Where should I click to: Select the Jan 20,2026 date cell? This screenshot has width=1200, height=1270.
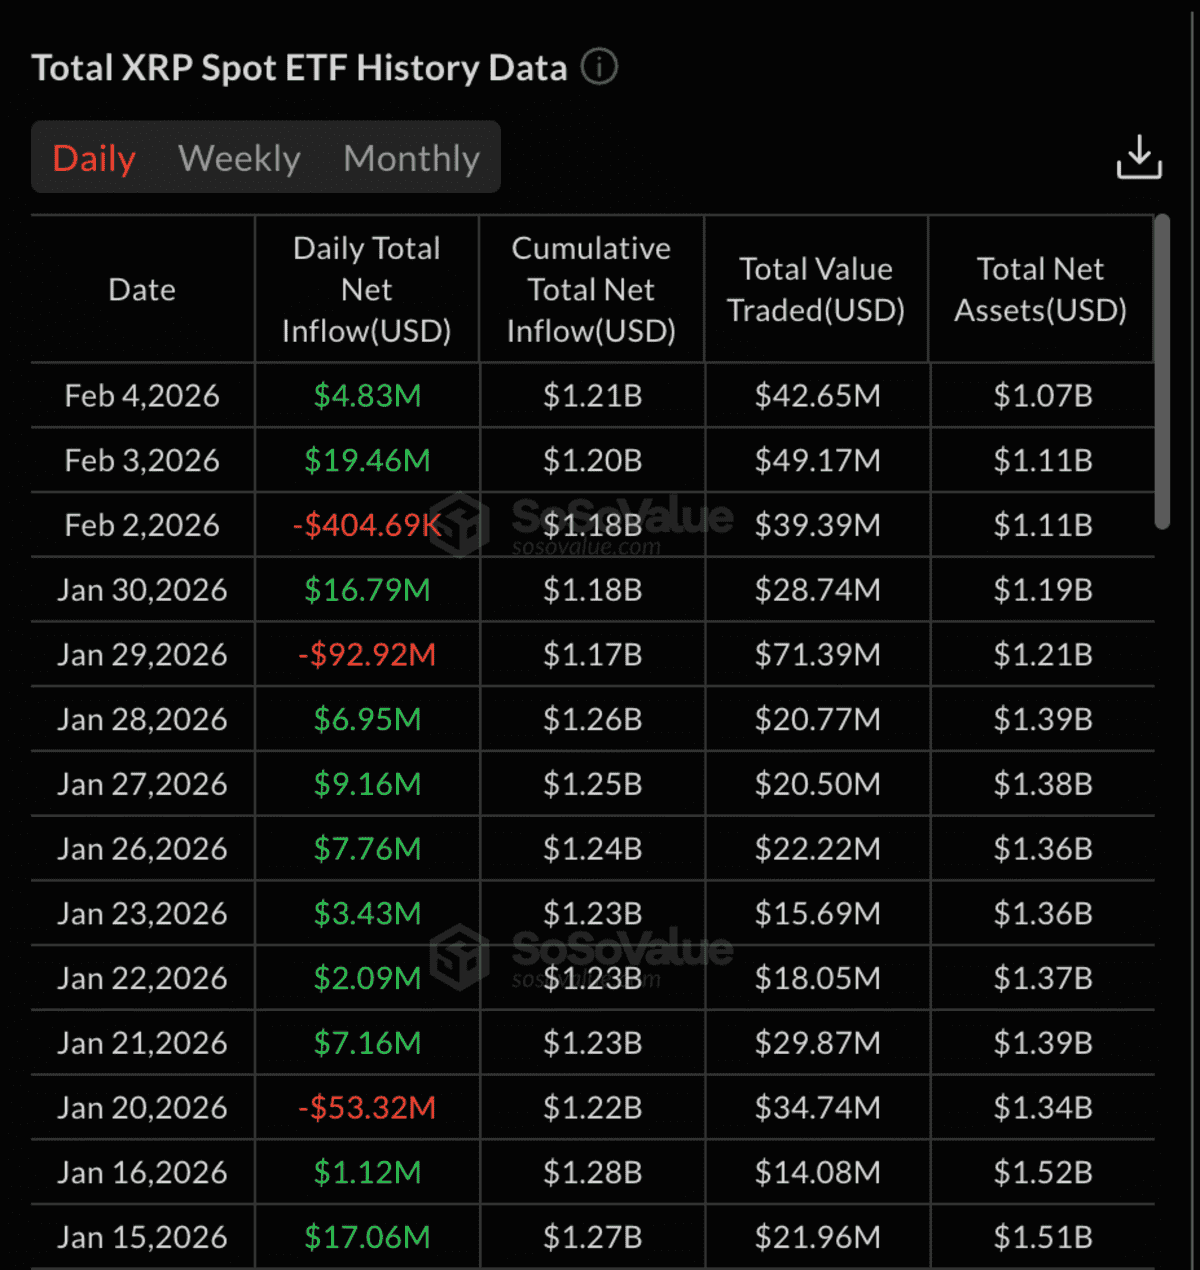(142, 1108)
